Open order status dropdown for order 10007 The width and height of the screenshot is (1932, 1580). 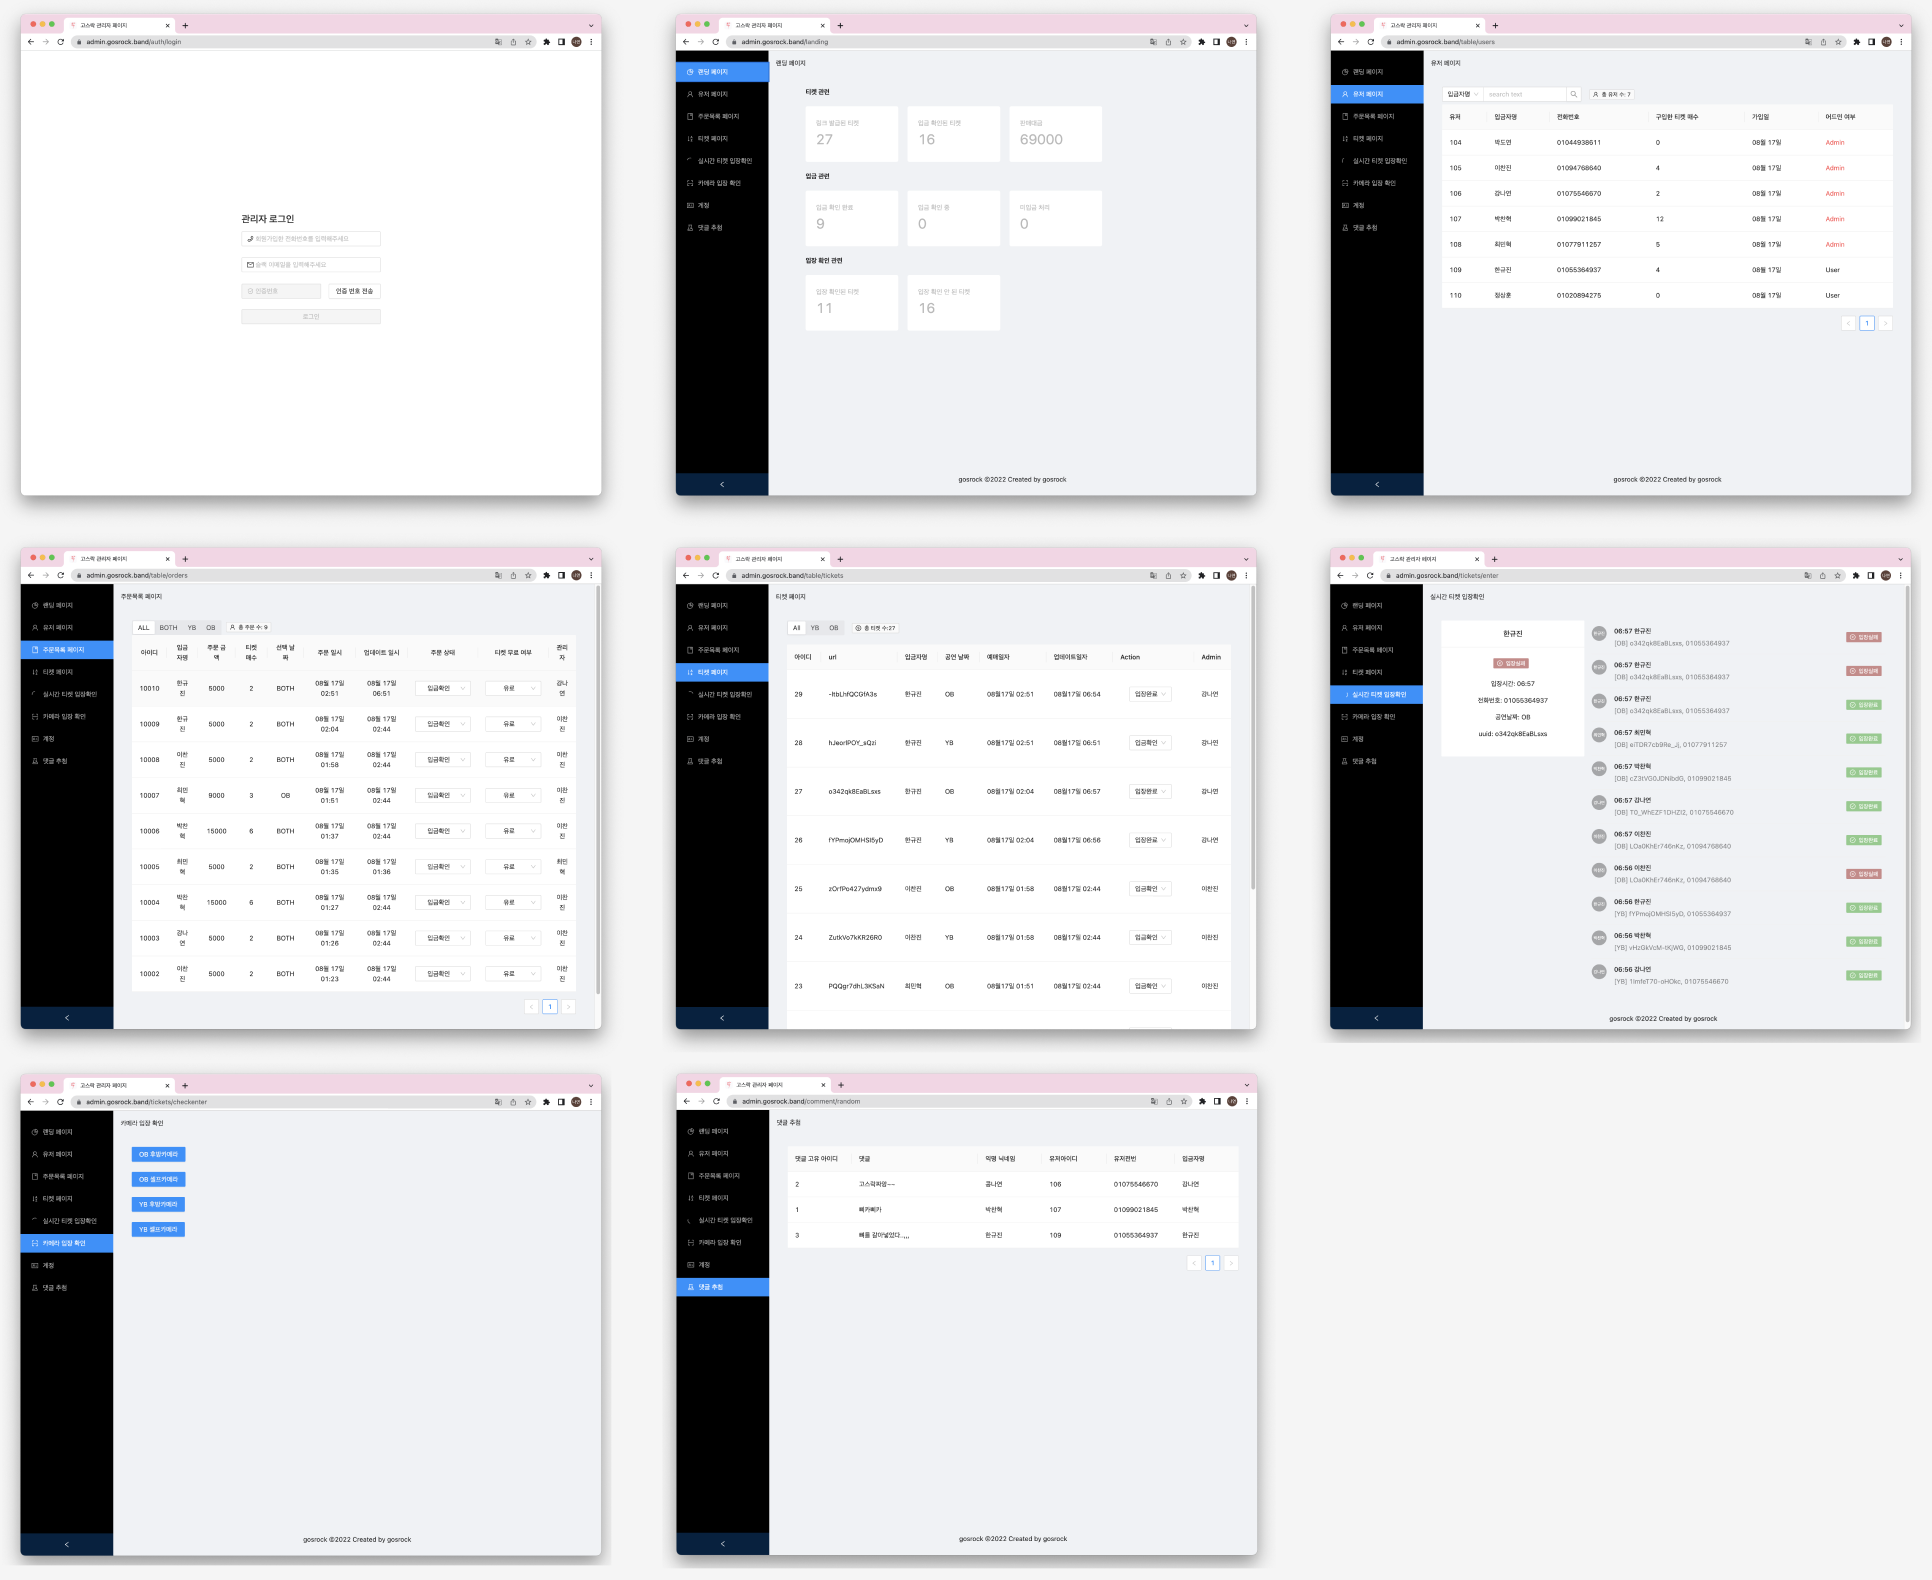click(443, 795)
